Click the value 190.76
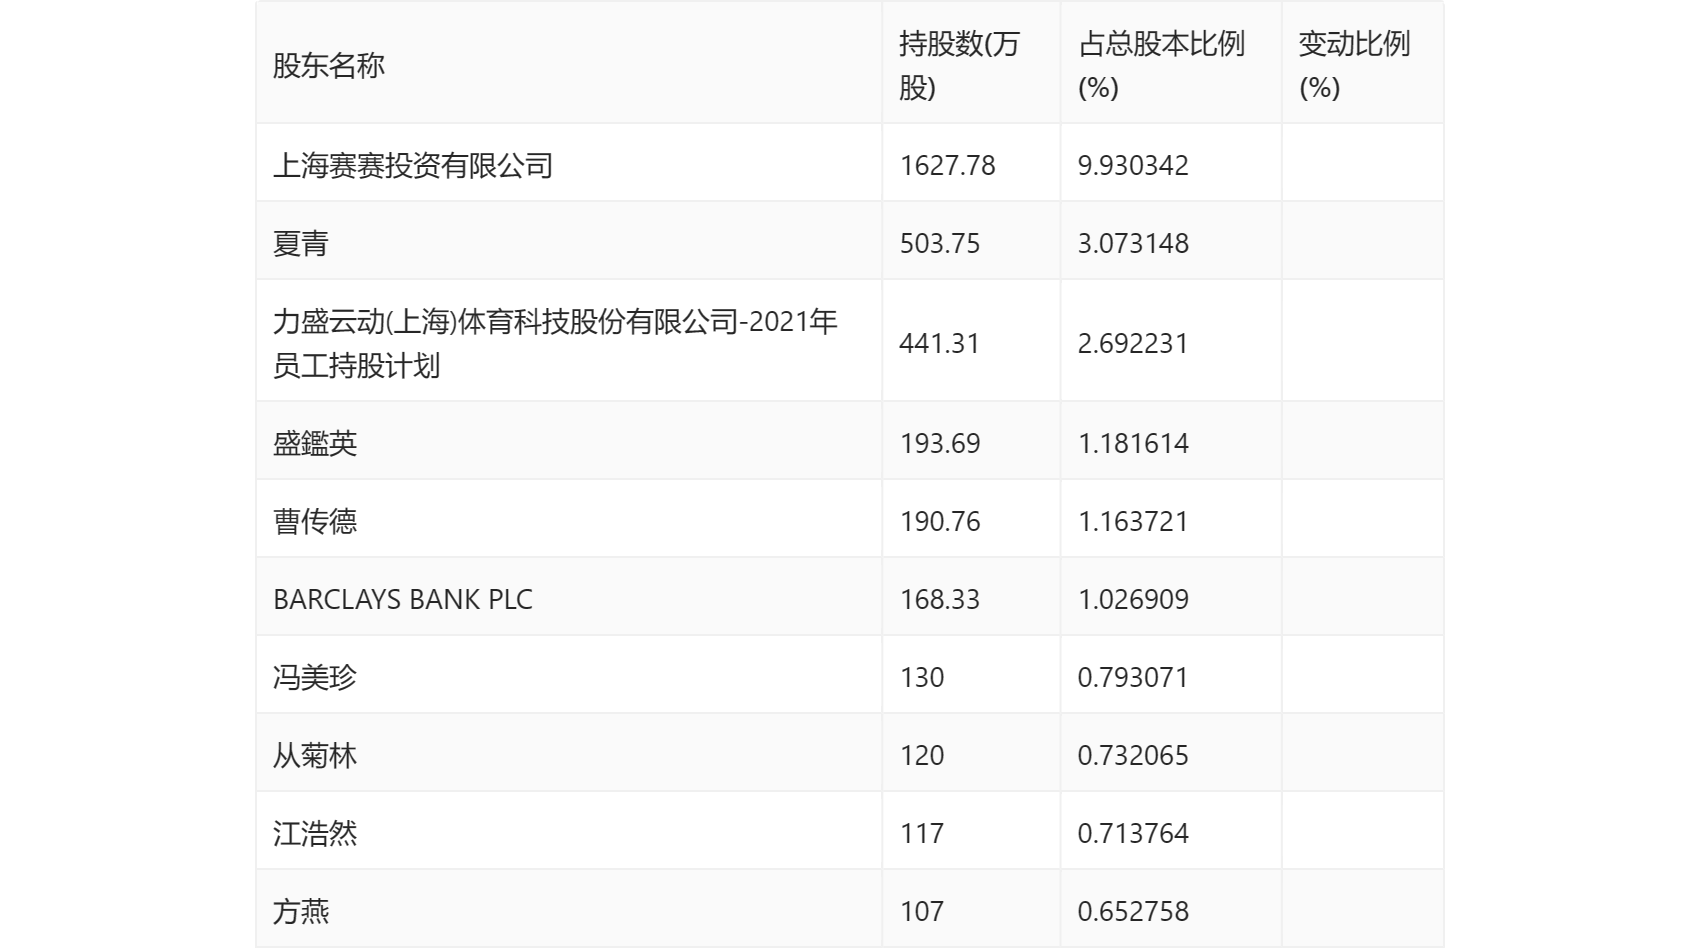 (940, 521)
